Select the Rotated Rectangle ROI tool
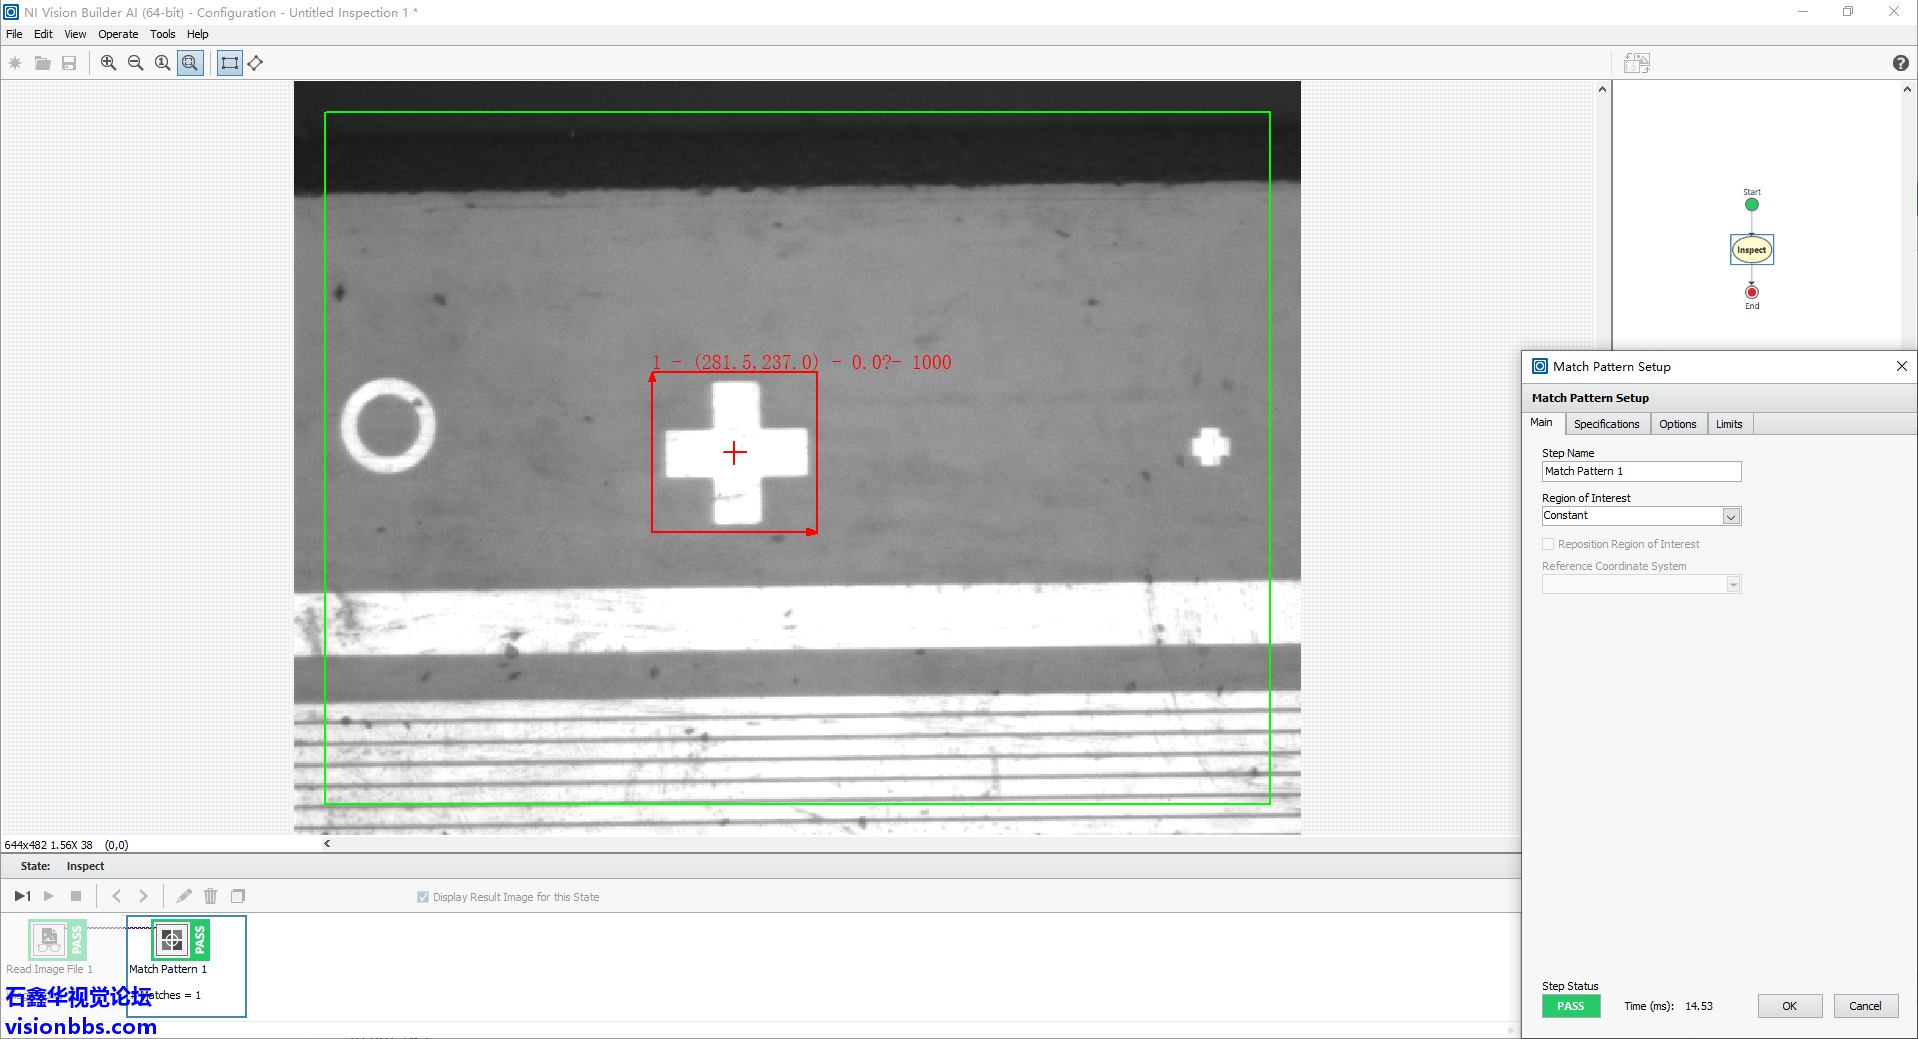Screen dimensions: 1918x1039 point(256,63)
